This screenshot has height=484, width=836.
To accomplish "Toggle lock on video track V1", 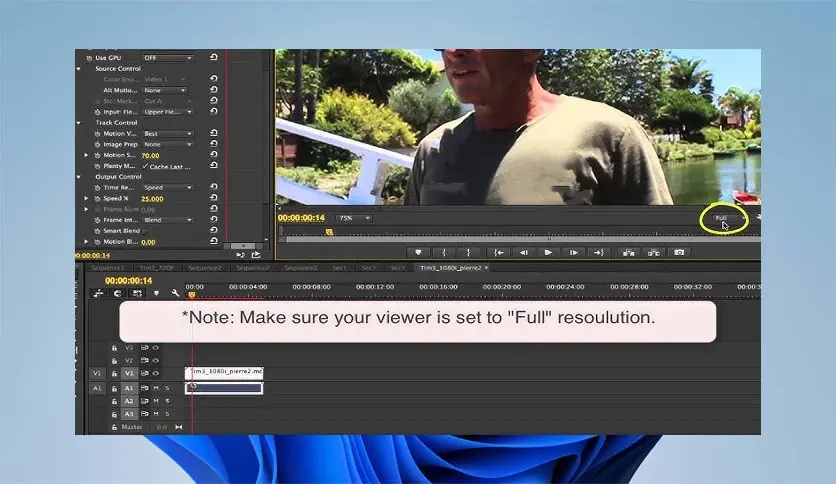I will (x=114, y=373).
